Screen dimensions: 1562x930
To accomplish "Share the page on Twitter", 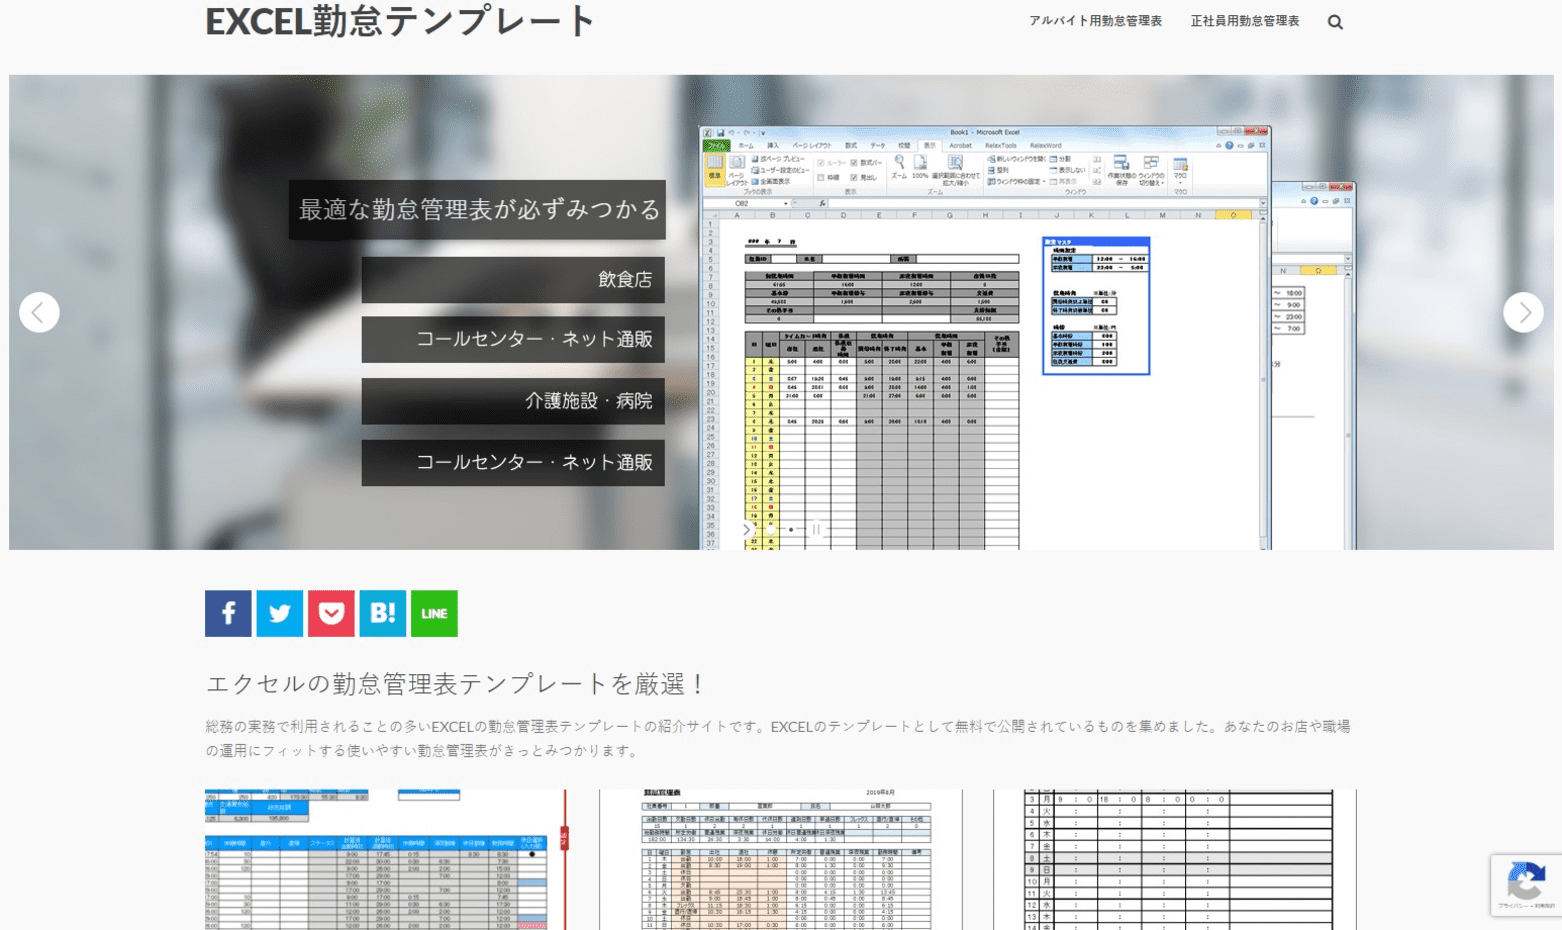I will [x=280, y=613].
